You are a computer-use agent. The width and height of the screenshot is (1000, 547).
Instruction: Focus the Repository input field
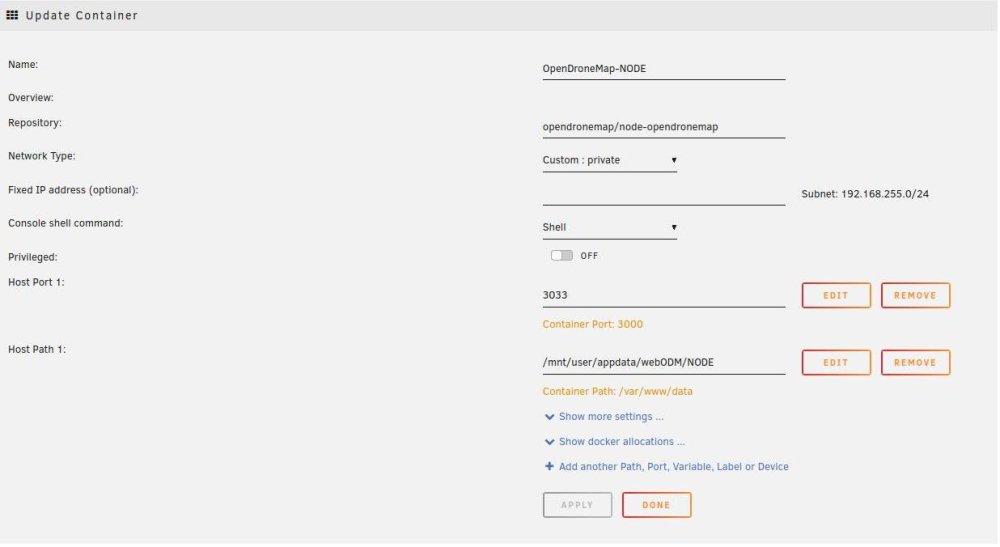click(663, 127)
